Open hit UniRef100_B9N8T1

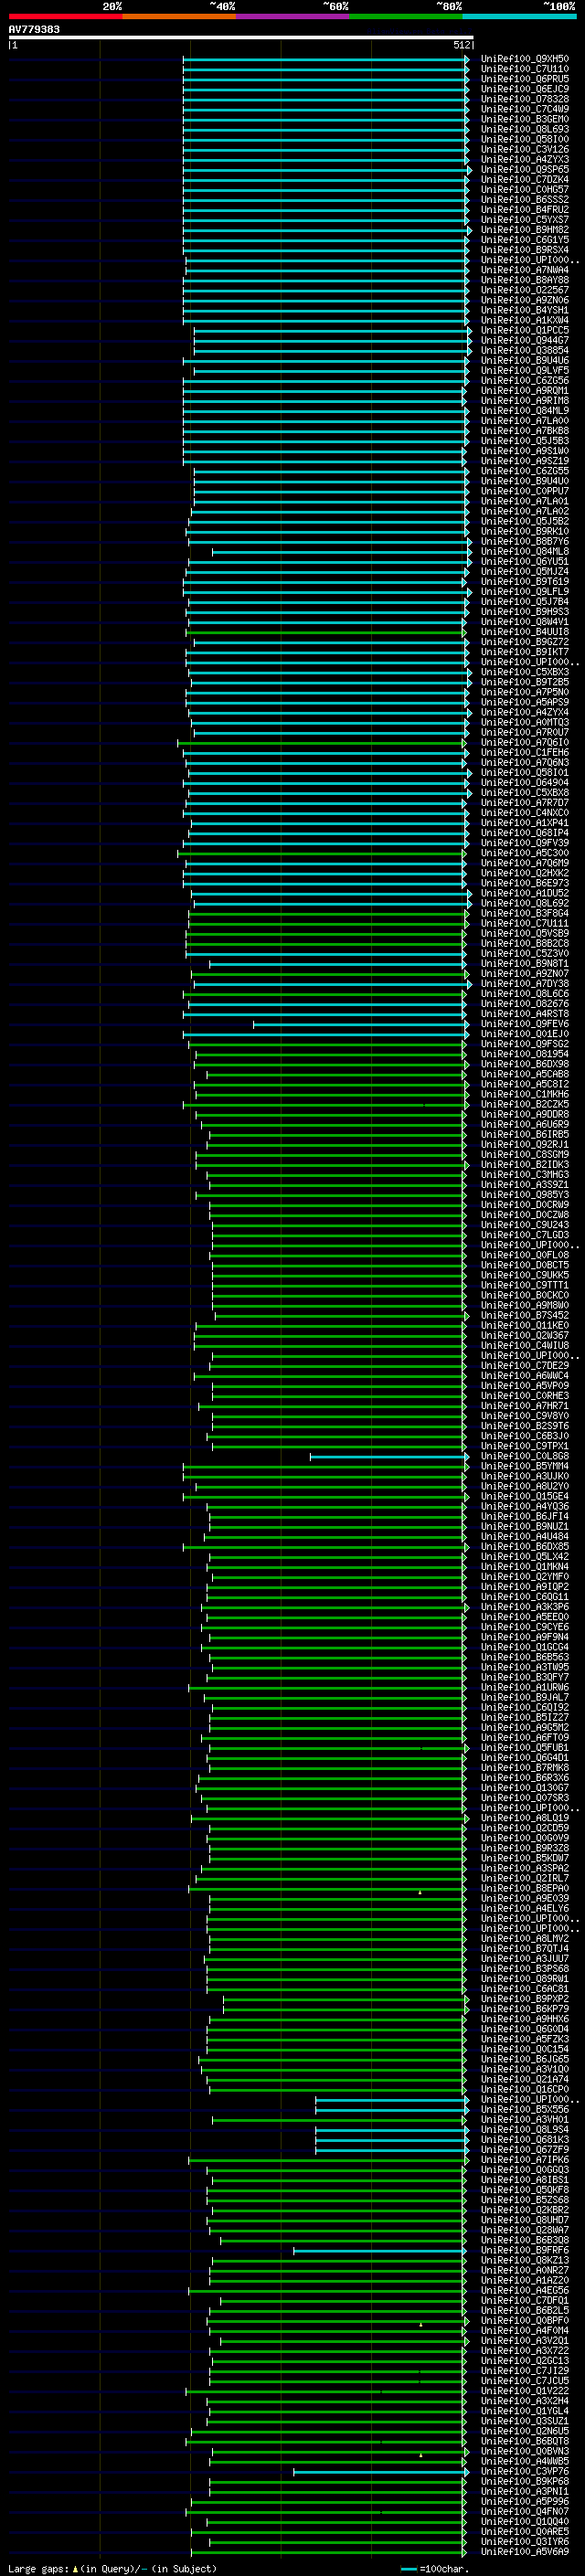[525, 964]
